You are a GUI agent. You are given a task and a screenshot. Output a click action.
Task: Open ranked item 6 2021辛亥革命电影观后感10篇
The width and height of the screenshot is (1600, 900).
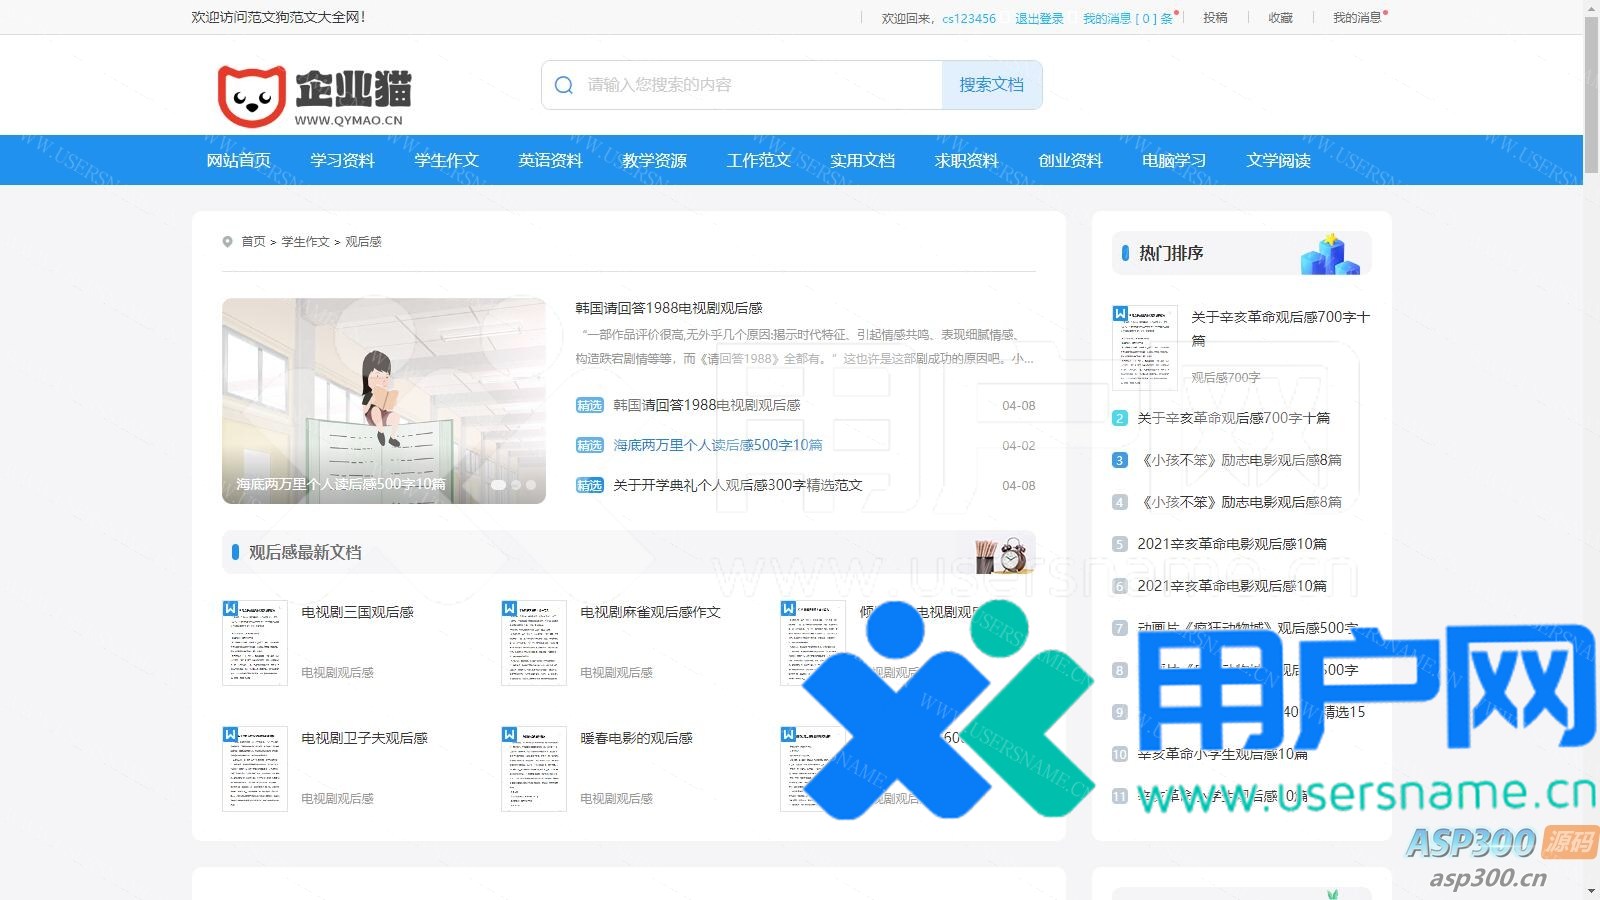[1232, 586]
